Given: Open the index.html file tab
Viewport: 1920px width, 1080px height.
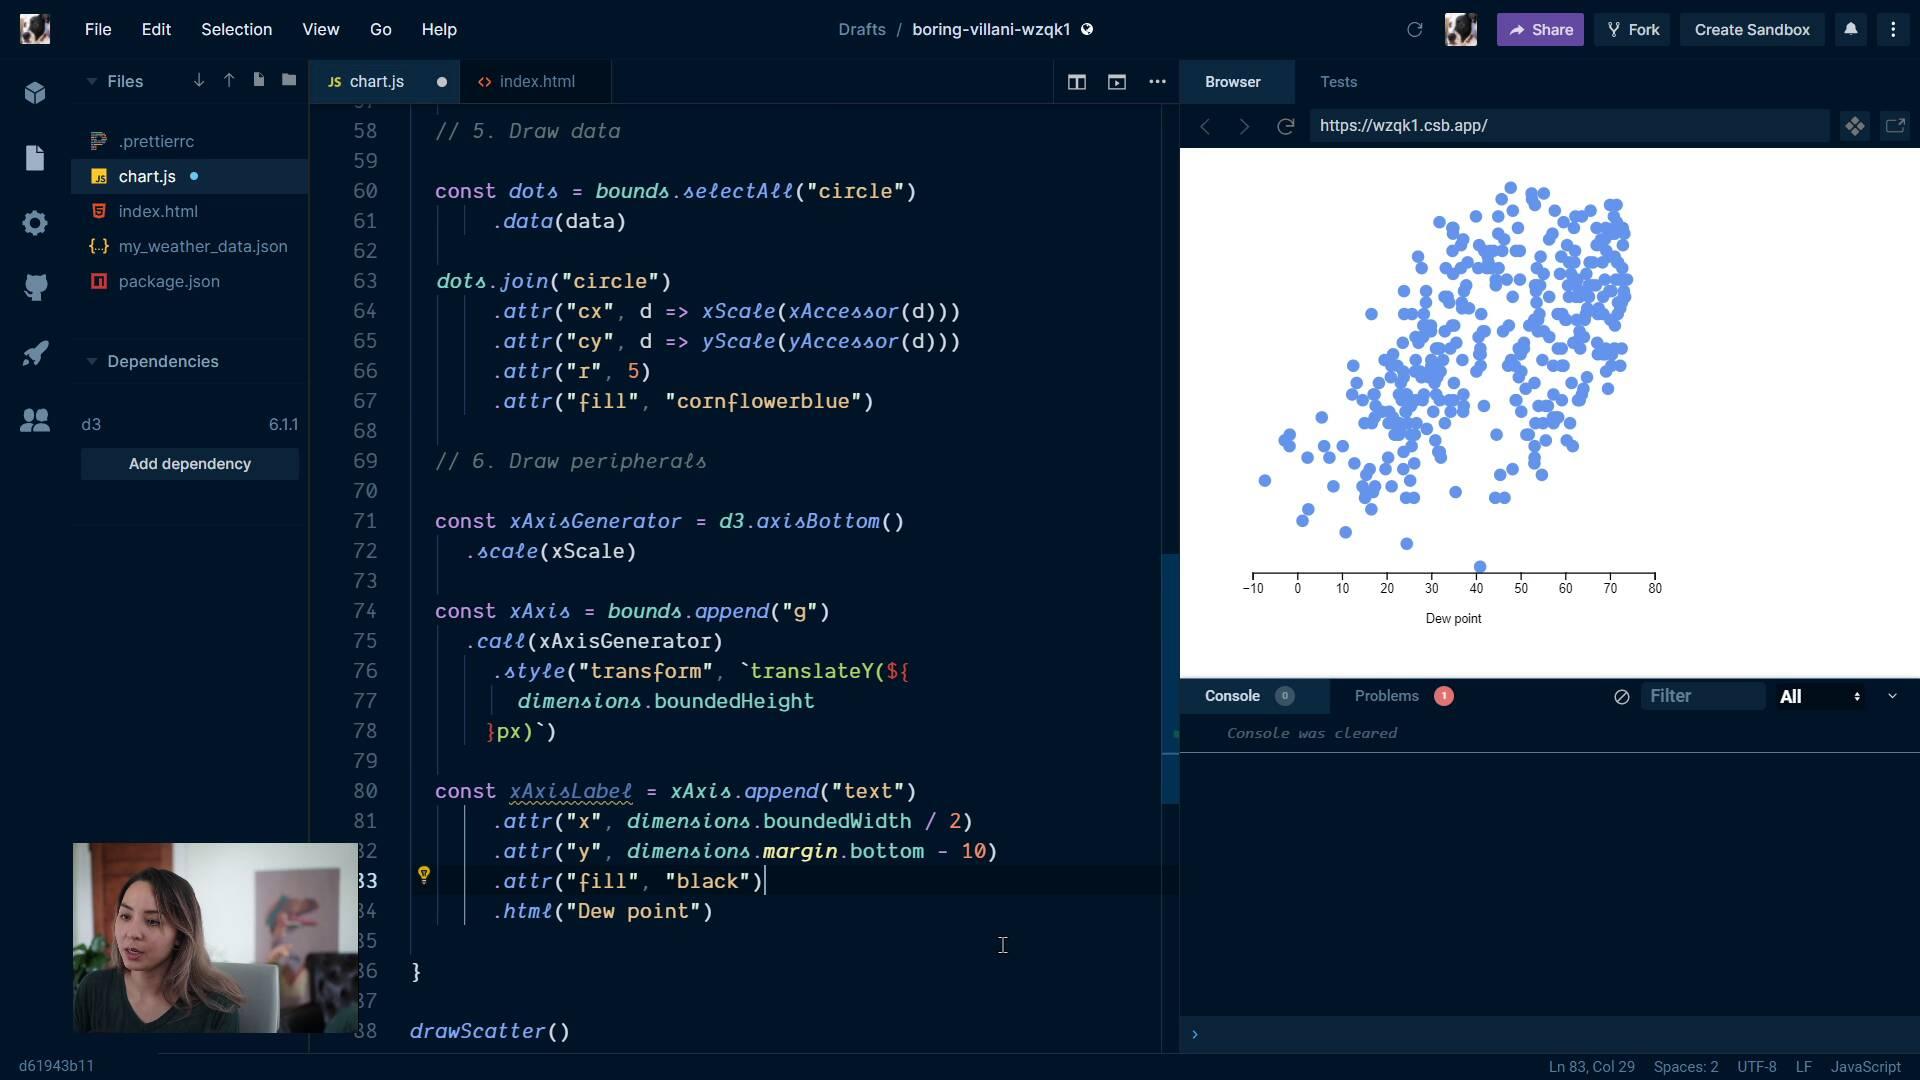Looking at the screenshot, I should pyautogui.click(x=535, y=80).
